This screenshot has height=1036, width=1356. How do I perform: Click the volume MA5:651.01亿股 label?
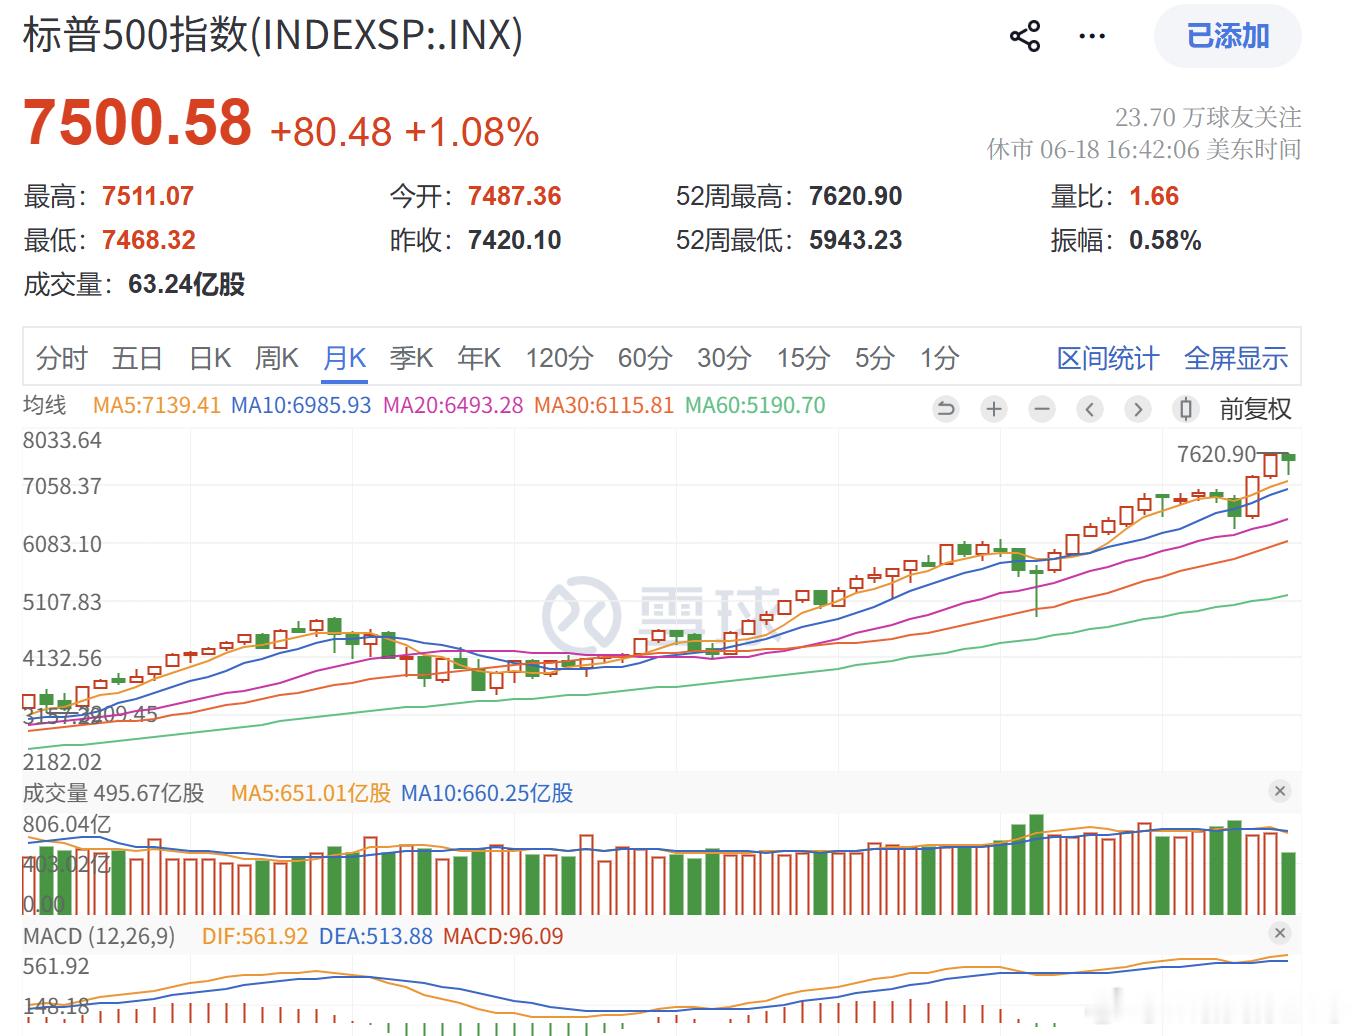point(311,793)
